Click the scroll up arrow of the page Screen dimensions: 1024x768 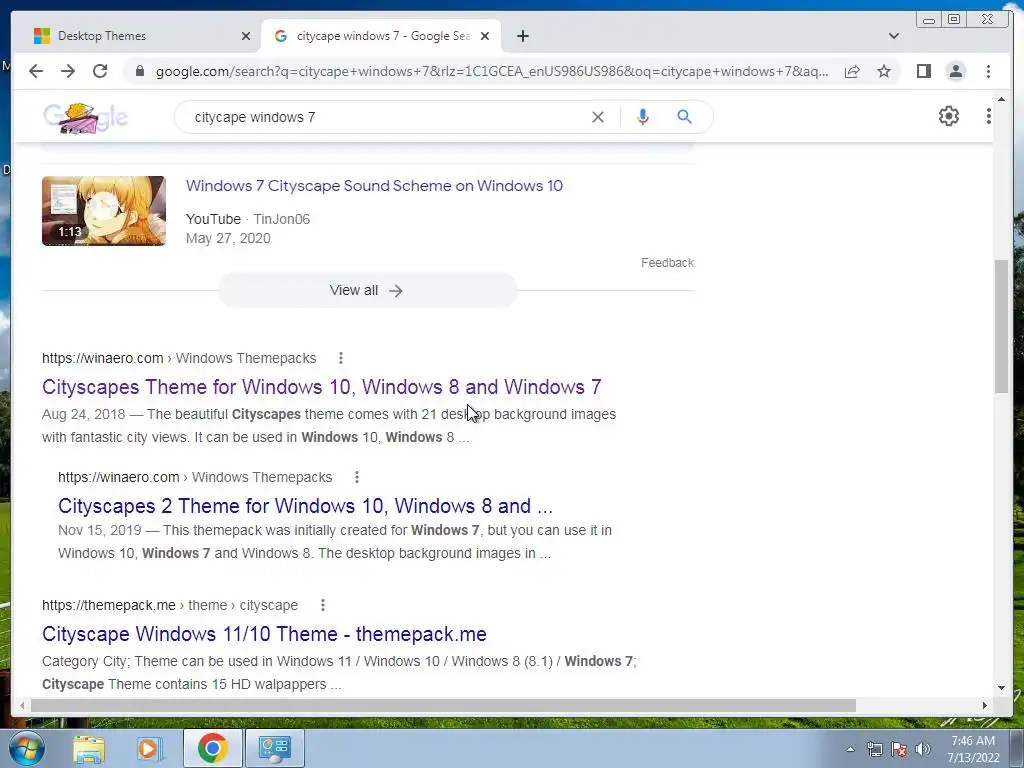[x=1001, y=99]
